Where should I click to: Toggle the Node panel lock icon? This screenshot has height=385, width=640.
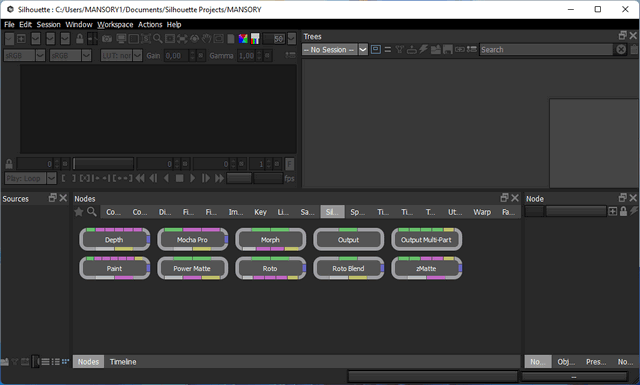pos(623,211)
